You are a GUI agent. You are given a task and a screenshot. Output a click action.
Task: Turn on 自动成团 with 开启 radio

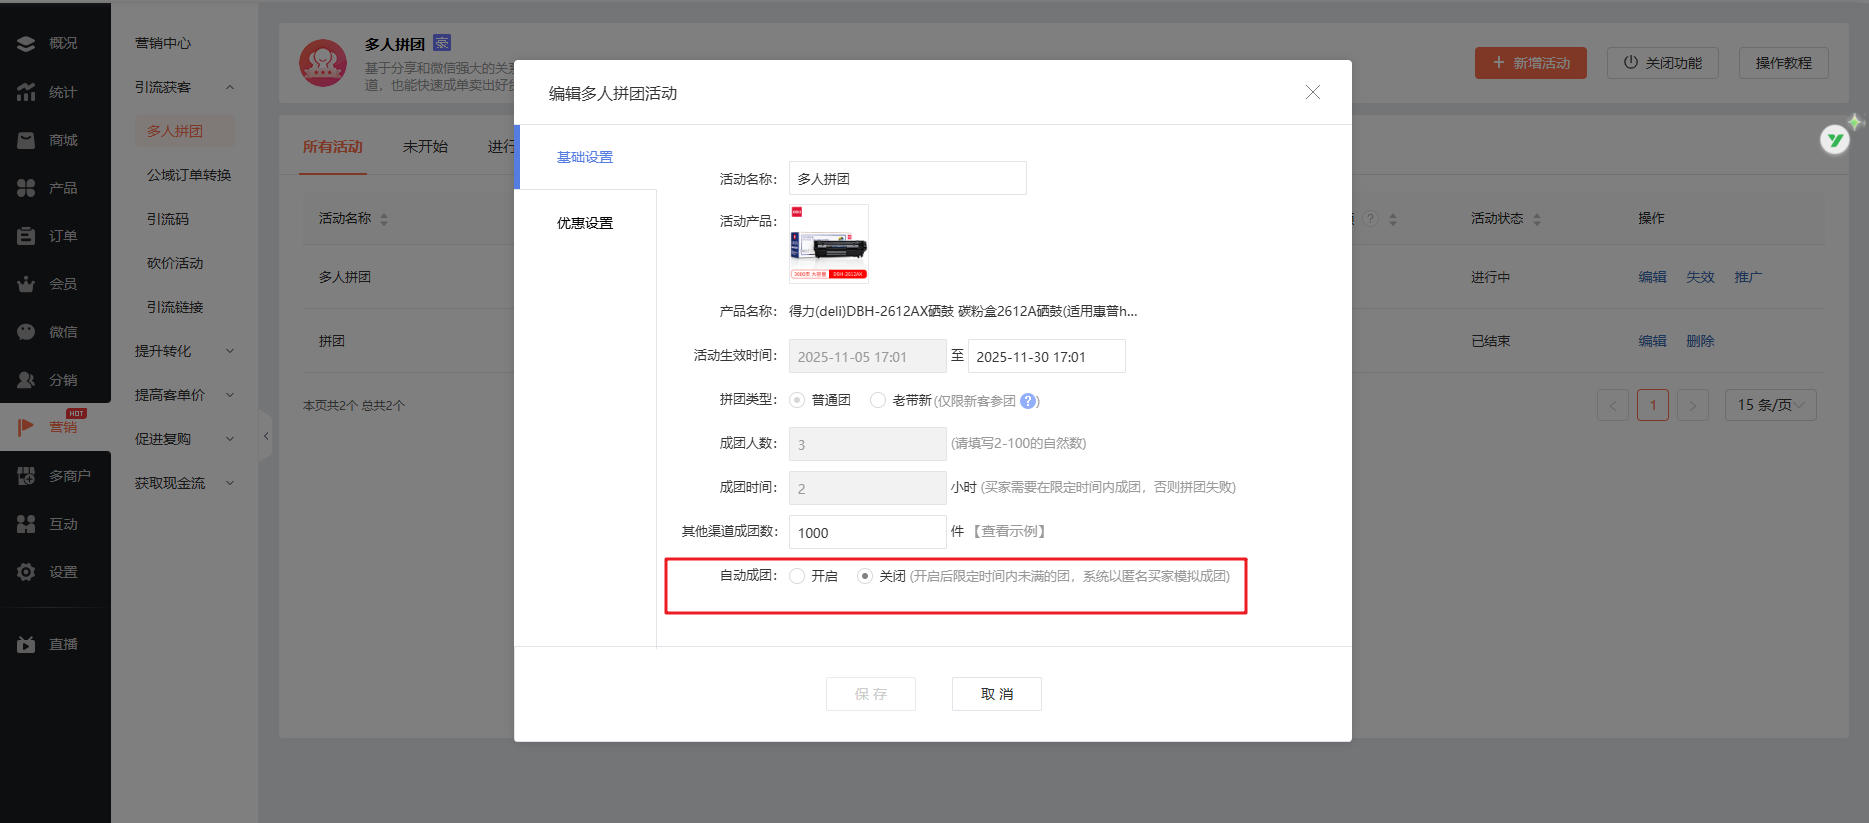tap(797, 576)
